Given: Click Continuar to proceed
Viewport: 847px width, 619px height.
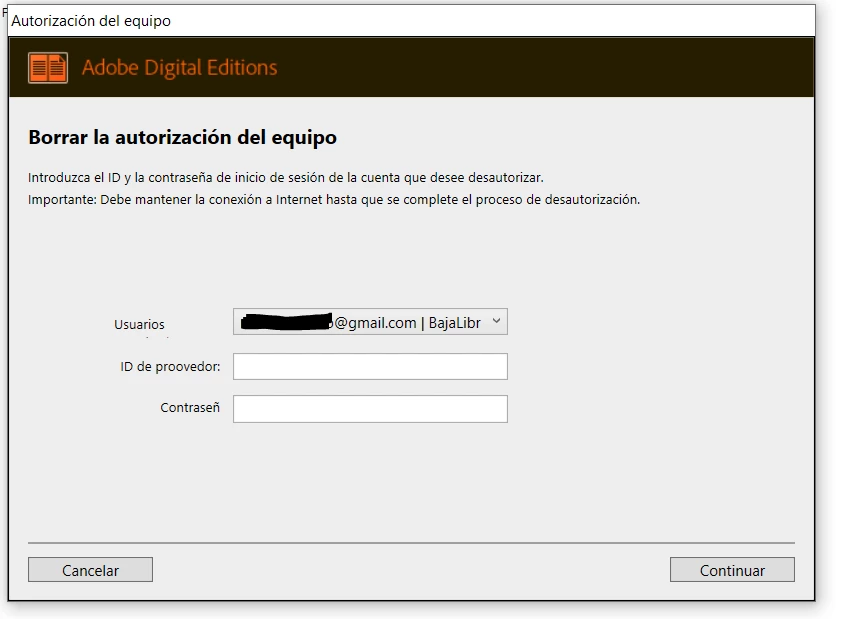Looking at the screenshot, I should click(x=732, y=570).
